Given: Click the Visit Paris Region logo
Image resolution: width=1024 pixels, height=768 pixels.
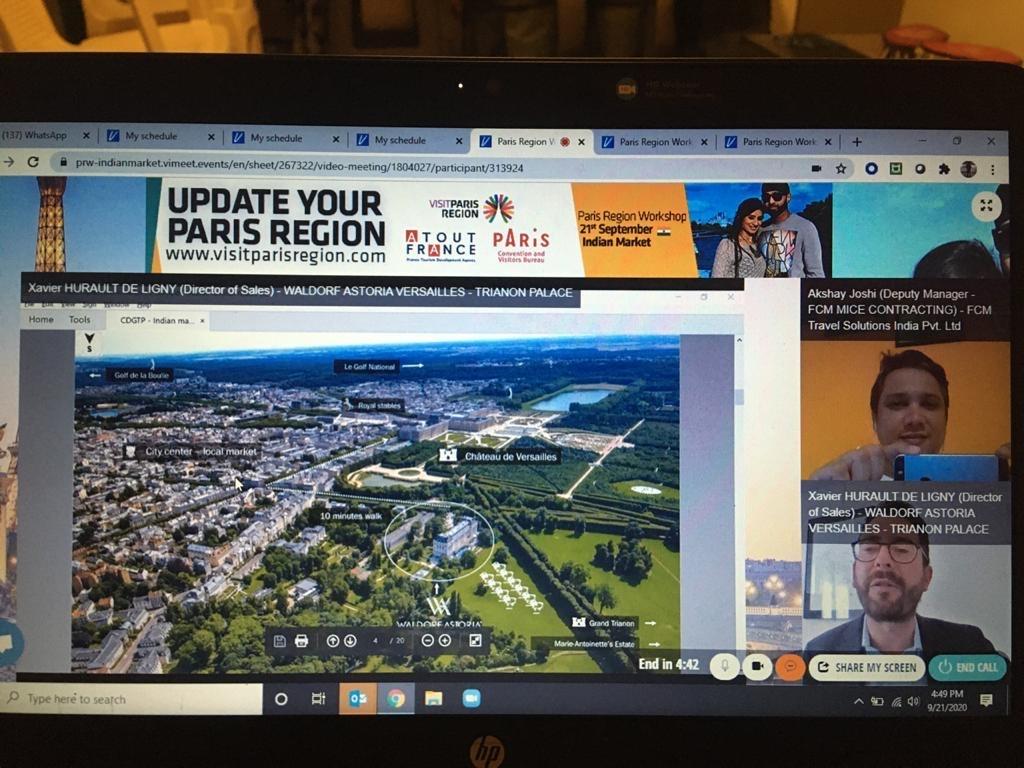Looking at the screenshot, I should 472,209.
